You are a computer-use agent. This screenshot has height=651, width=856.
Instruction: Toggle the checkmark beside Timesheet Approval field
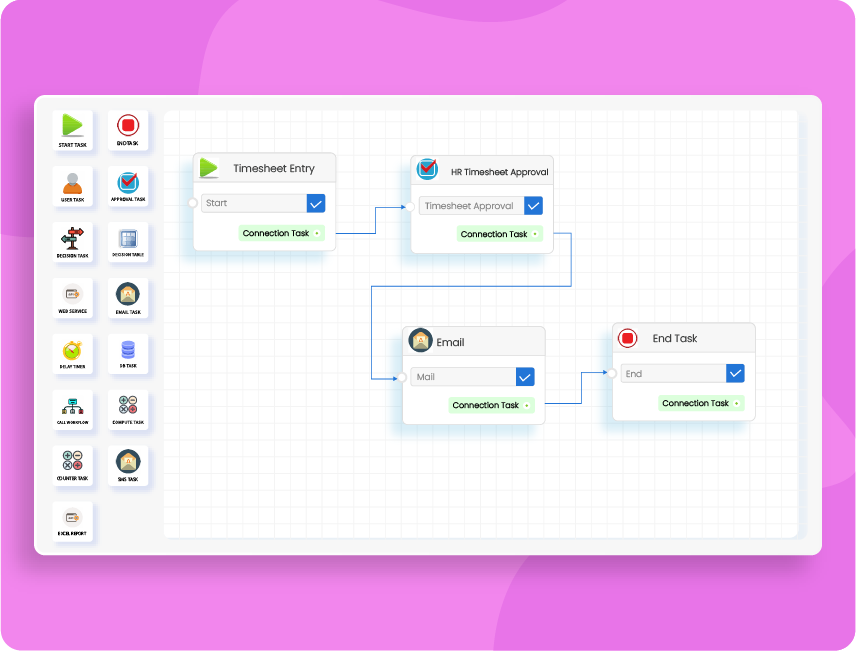coord(533,205)
